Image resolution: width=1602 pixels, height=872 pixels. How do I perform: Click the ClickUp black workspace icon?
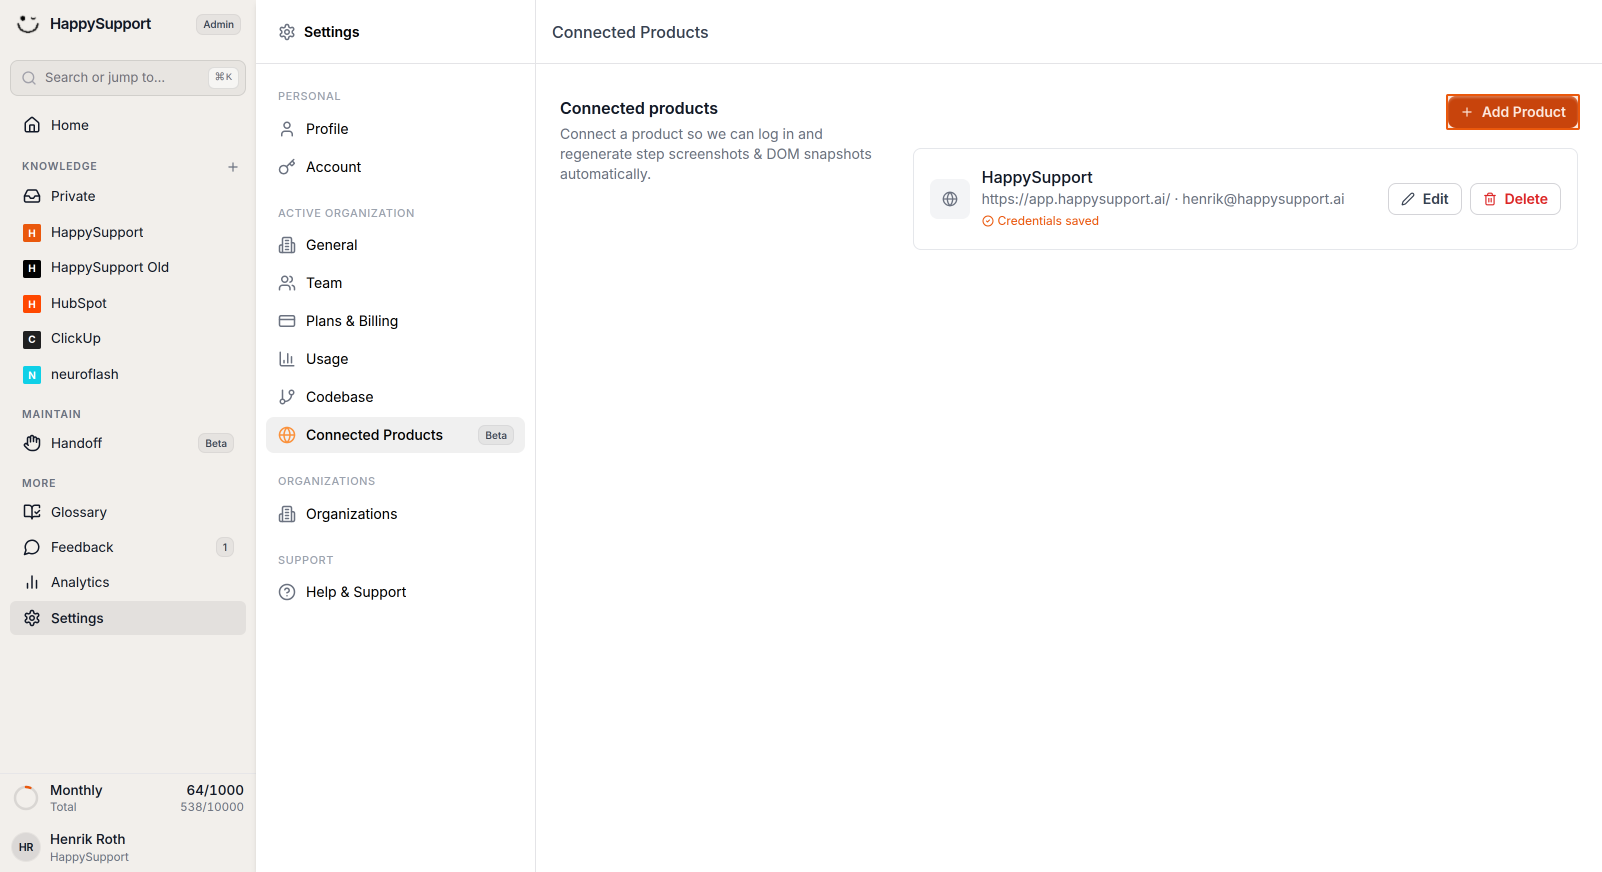coord(32,340)
